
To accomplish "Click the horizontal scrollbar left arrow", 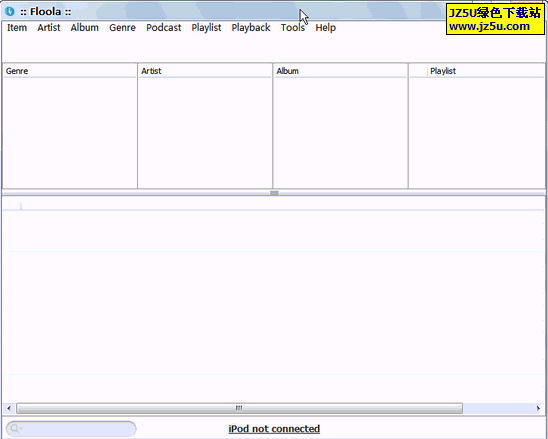I will [9, 408].
